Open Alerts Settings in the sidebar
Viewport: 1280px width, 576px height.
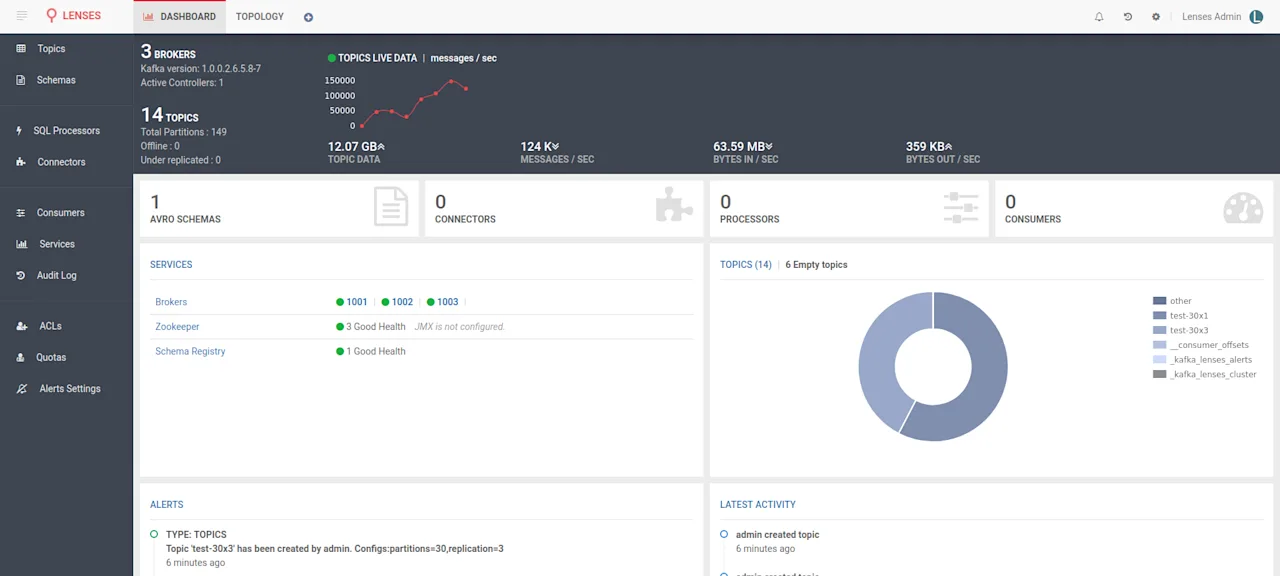pyautogui.click(x=67, y=388)
